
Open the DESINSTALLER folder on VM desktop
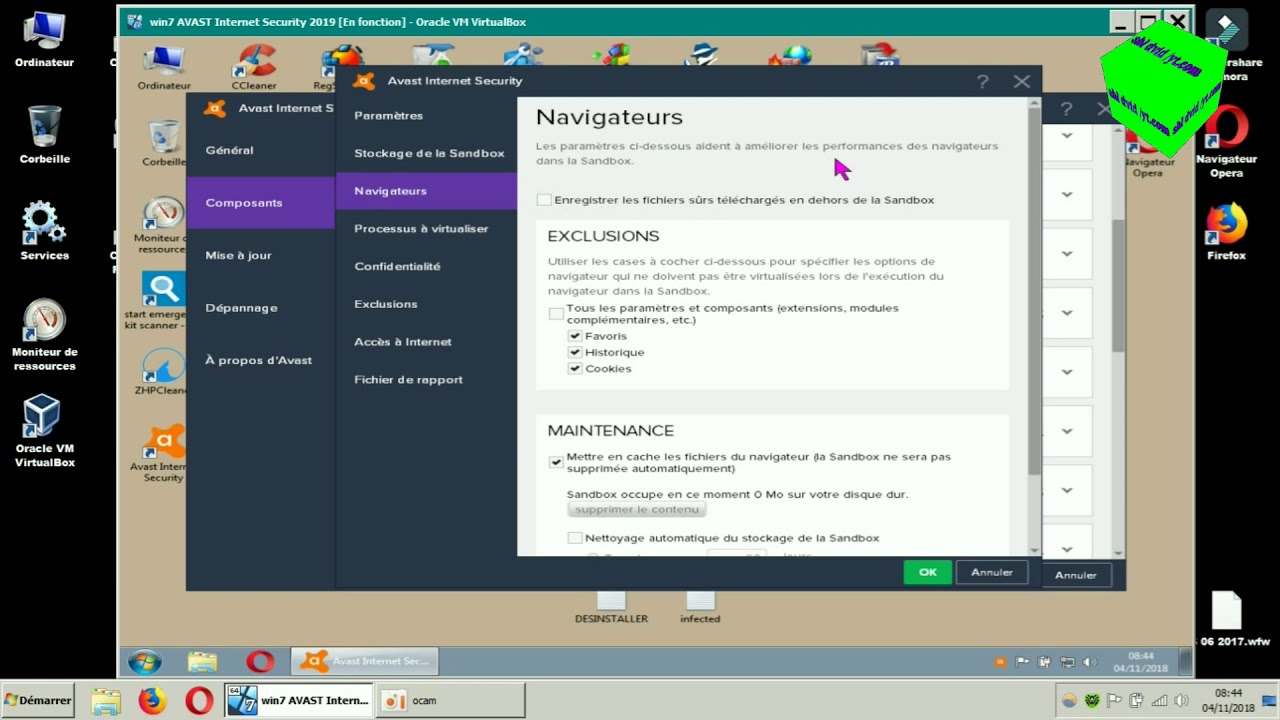611,607
